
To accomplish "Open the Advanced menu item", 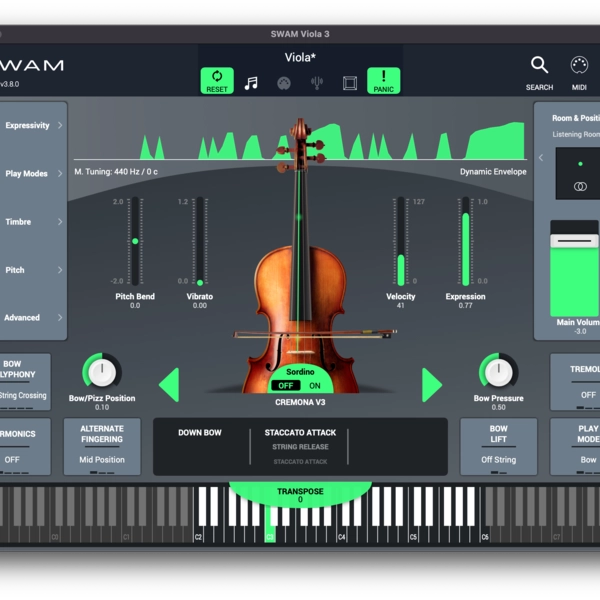I will click(x=33, y=318).
